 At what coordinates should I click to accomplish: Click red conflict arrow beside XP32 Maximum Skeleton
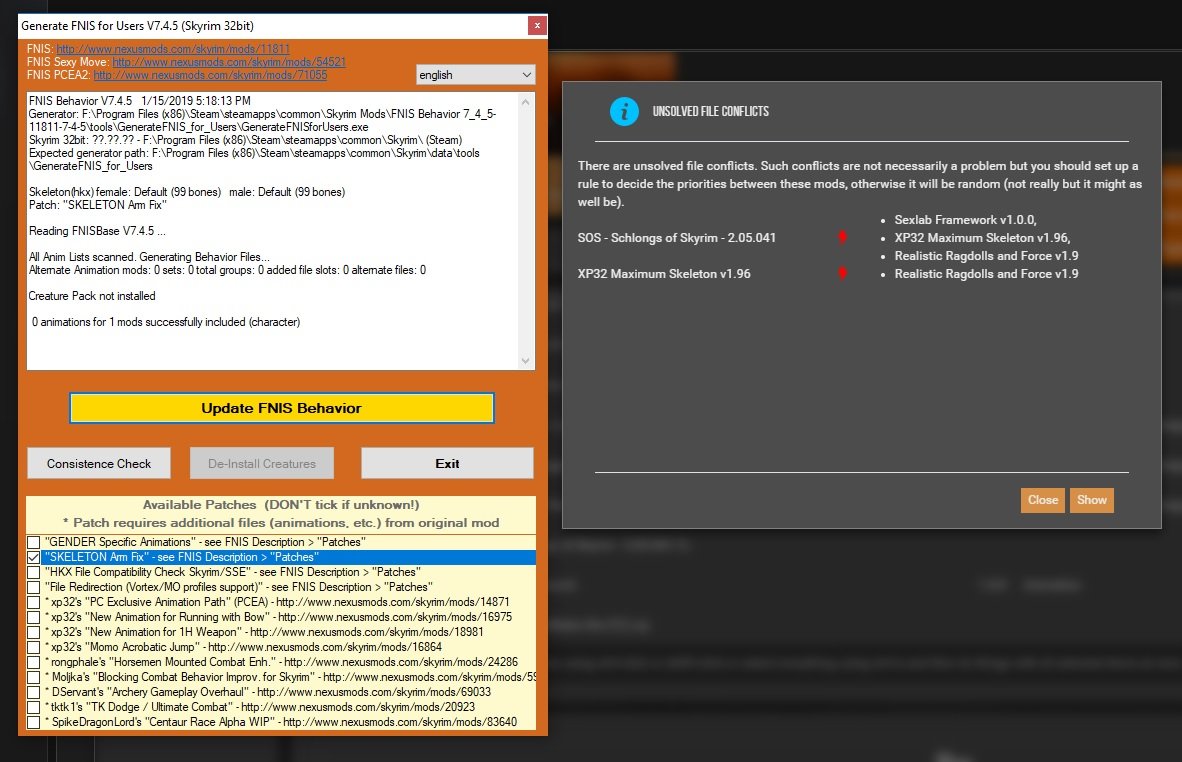(842, 274)
